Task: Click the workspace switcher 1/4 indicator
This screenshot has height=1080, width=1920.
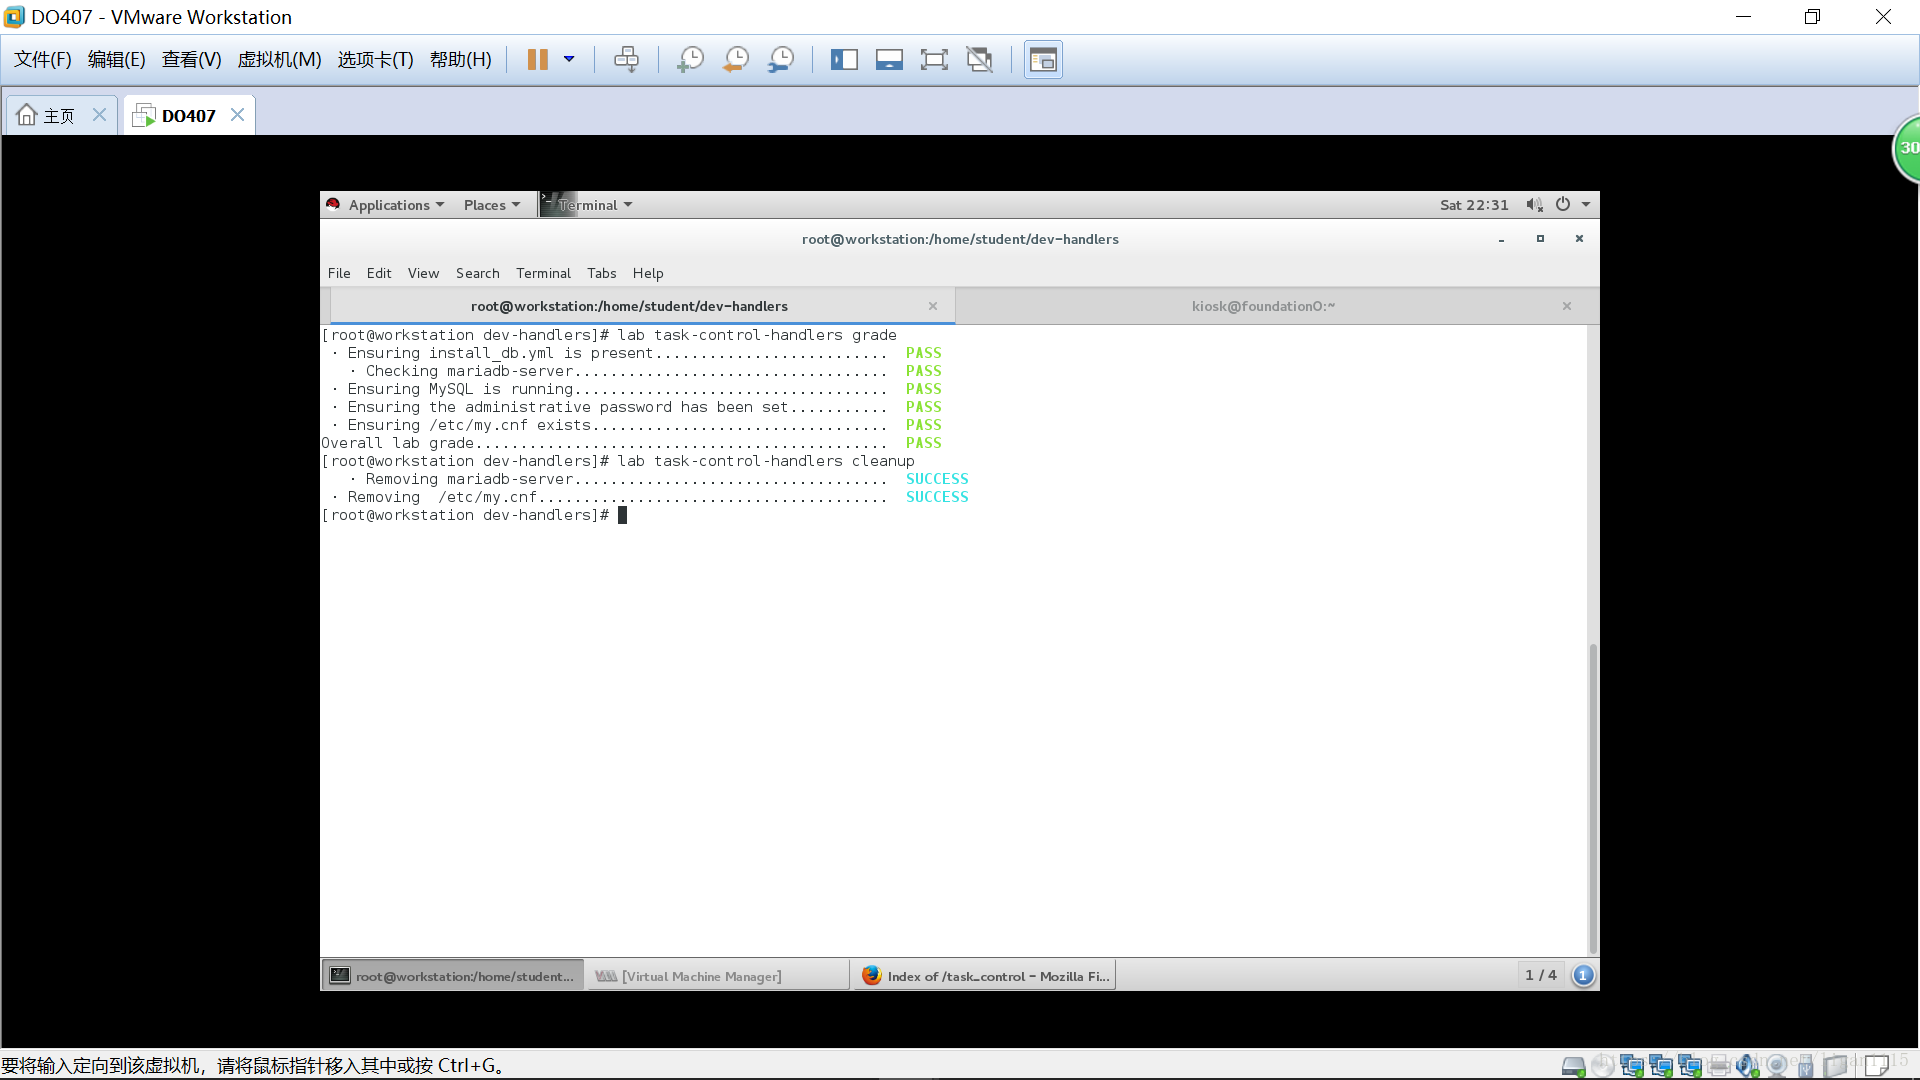Action: [1540, 975]
